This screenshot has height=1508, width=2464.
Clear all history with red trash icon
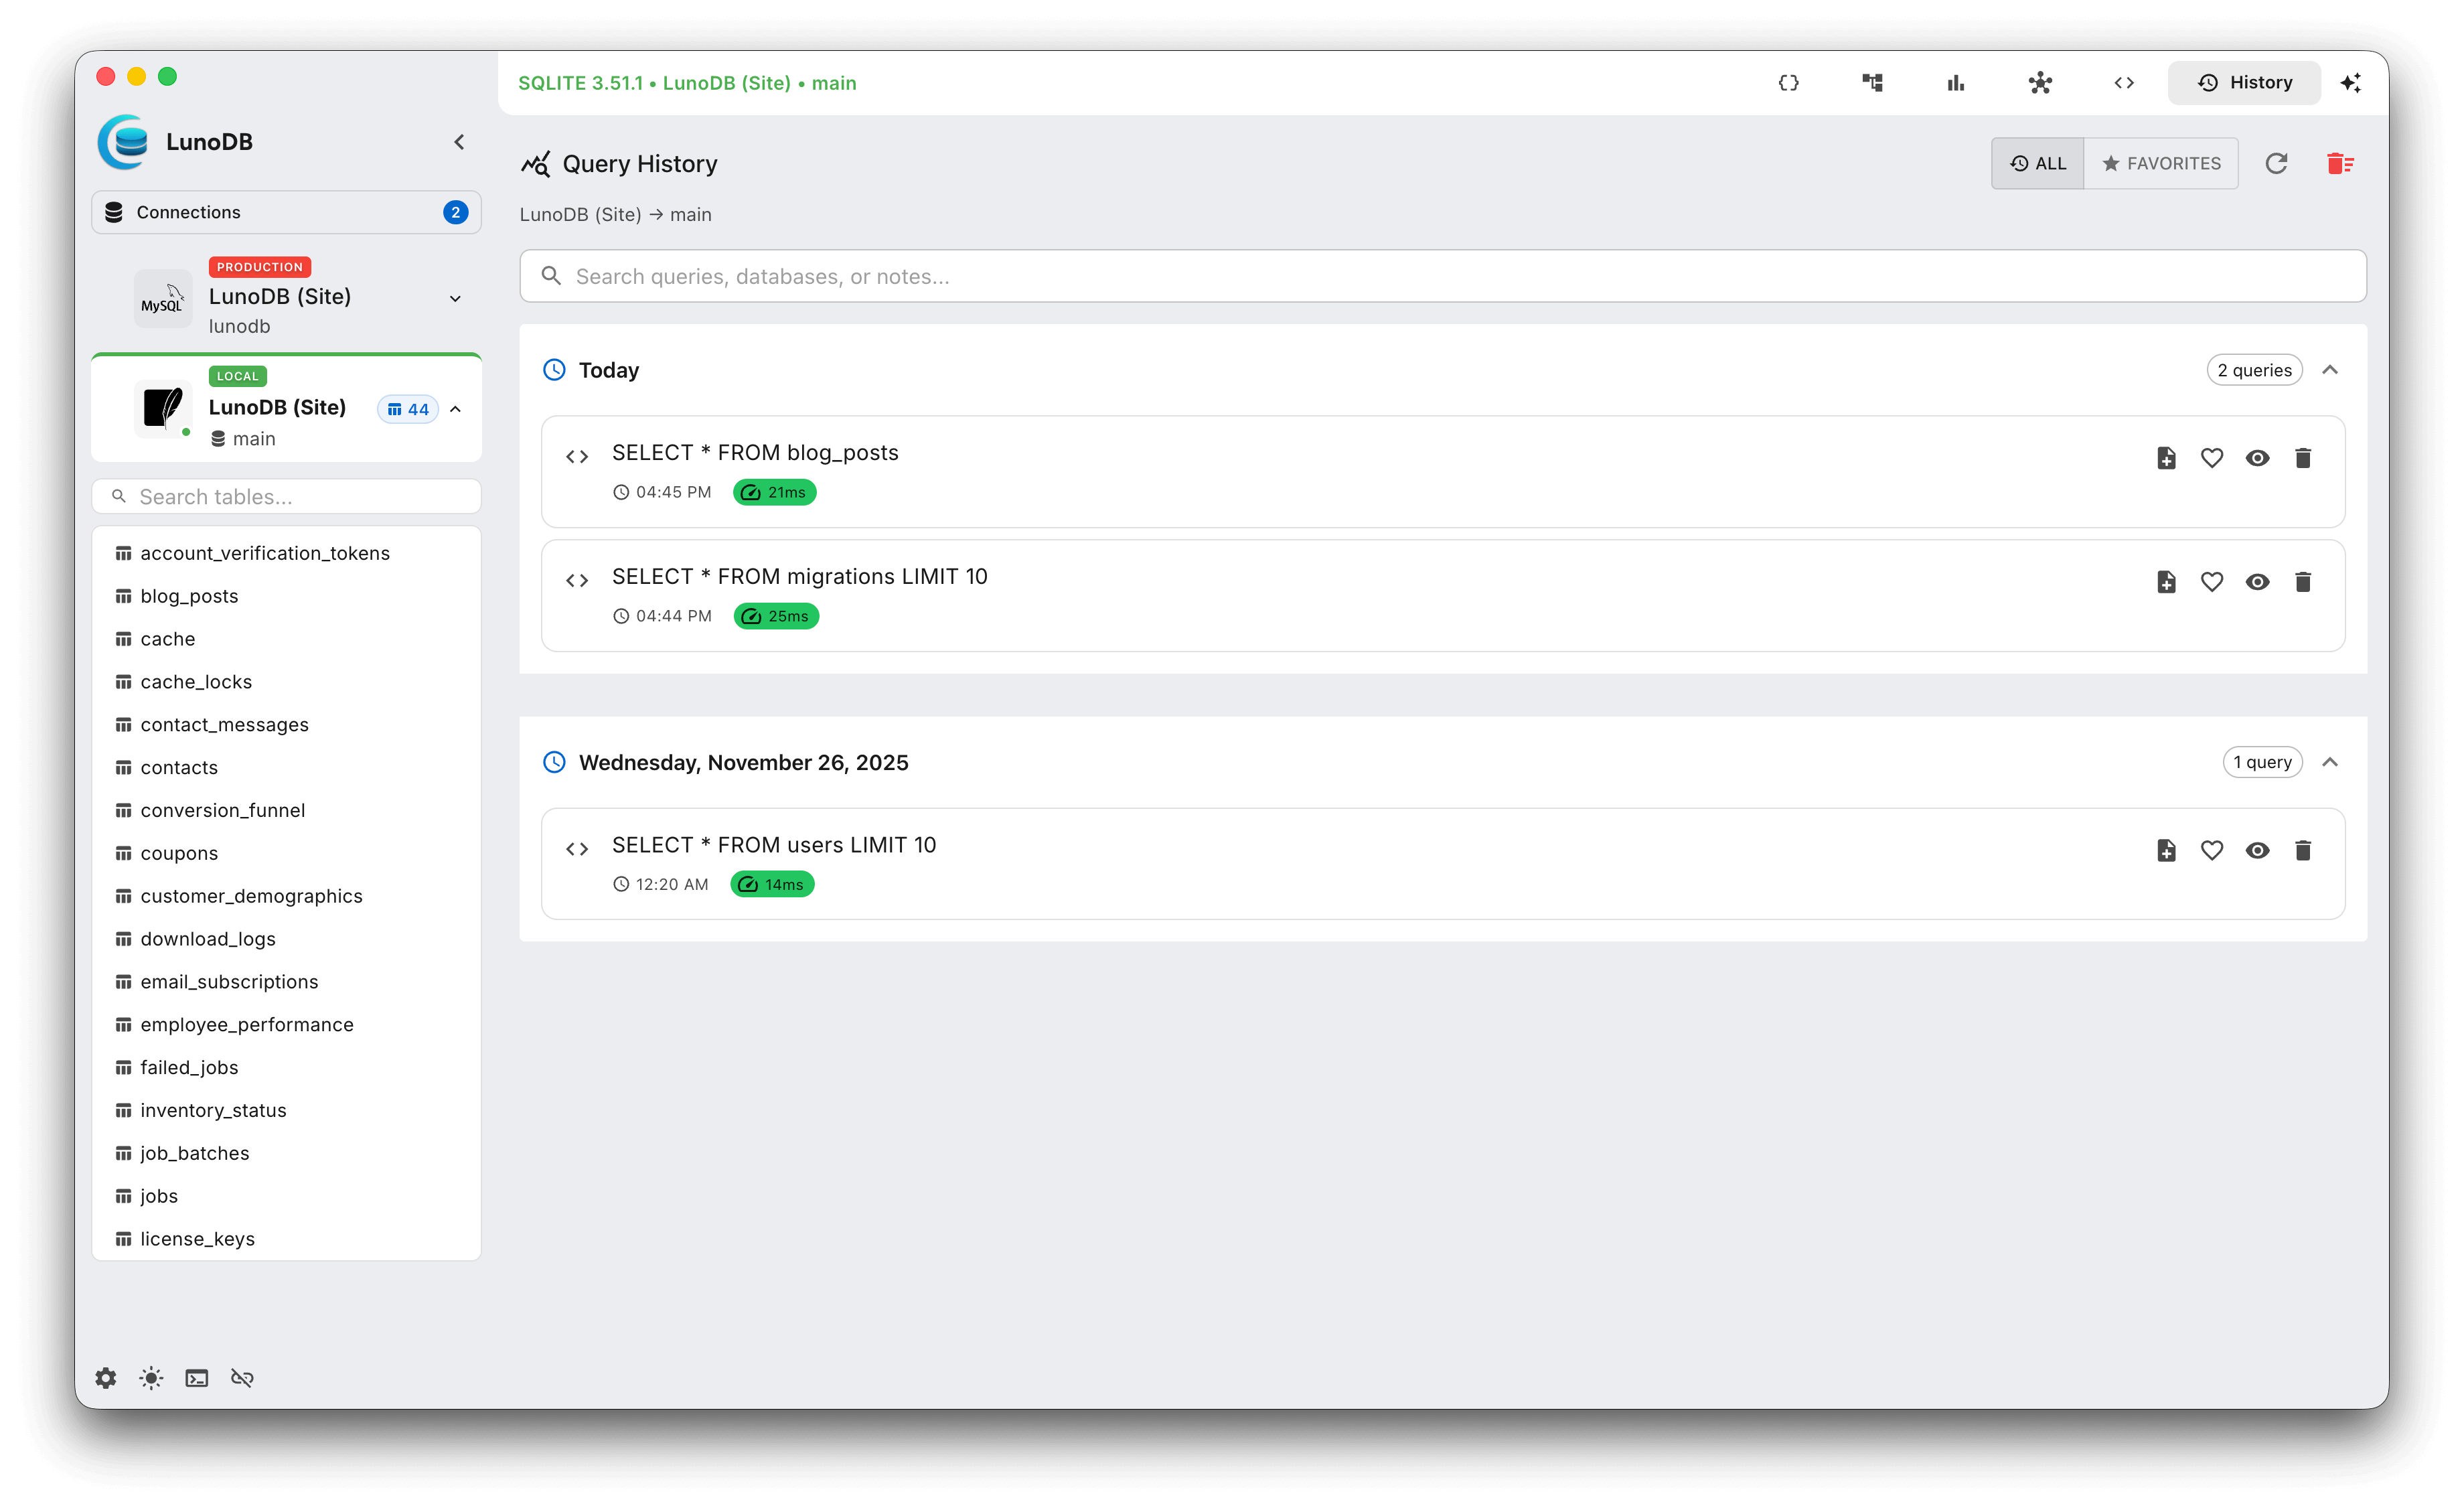[x=2340, y=163]
